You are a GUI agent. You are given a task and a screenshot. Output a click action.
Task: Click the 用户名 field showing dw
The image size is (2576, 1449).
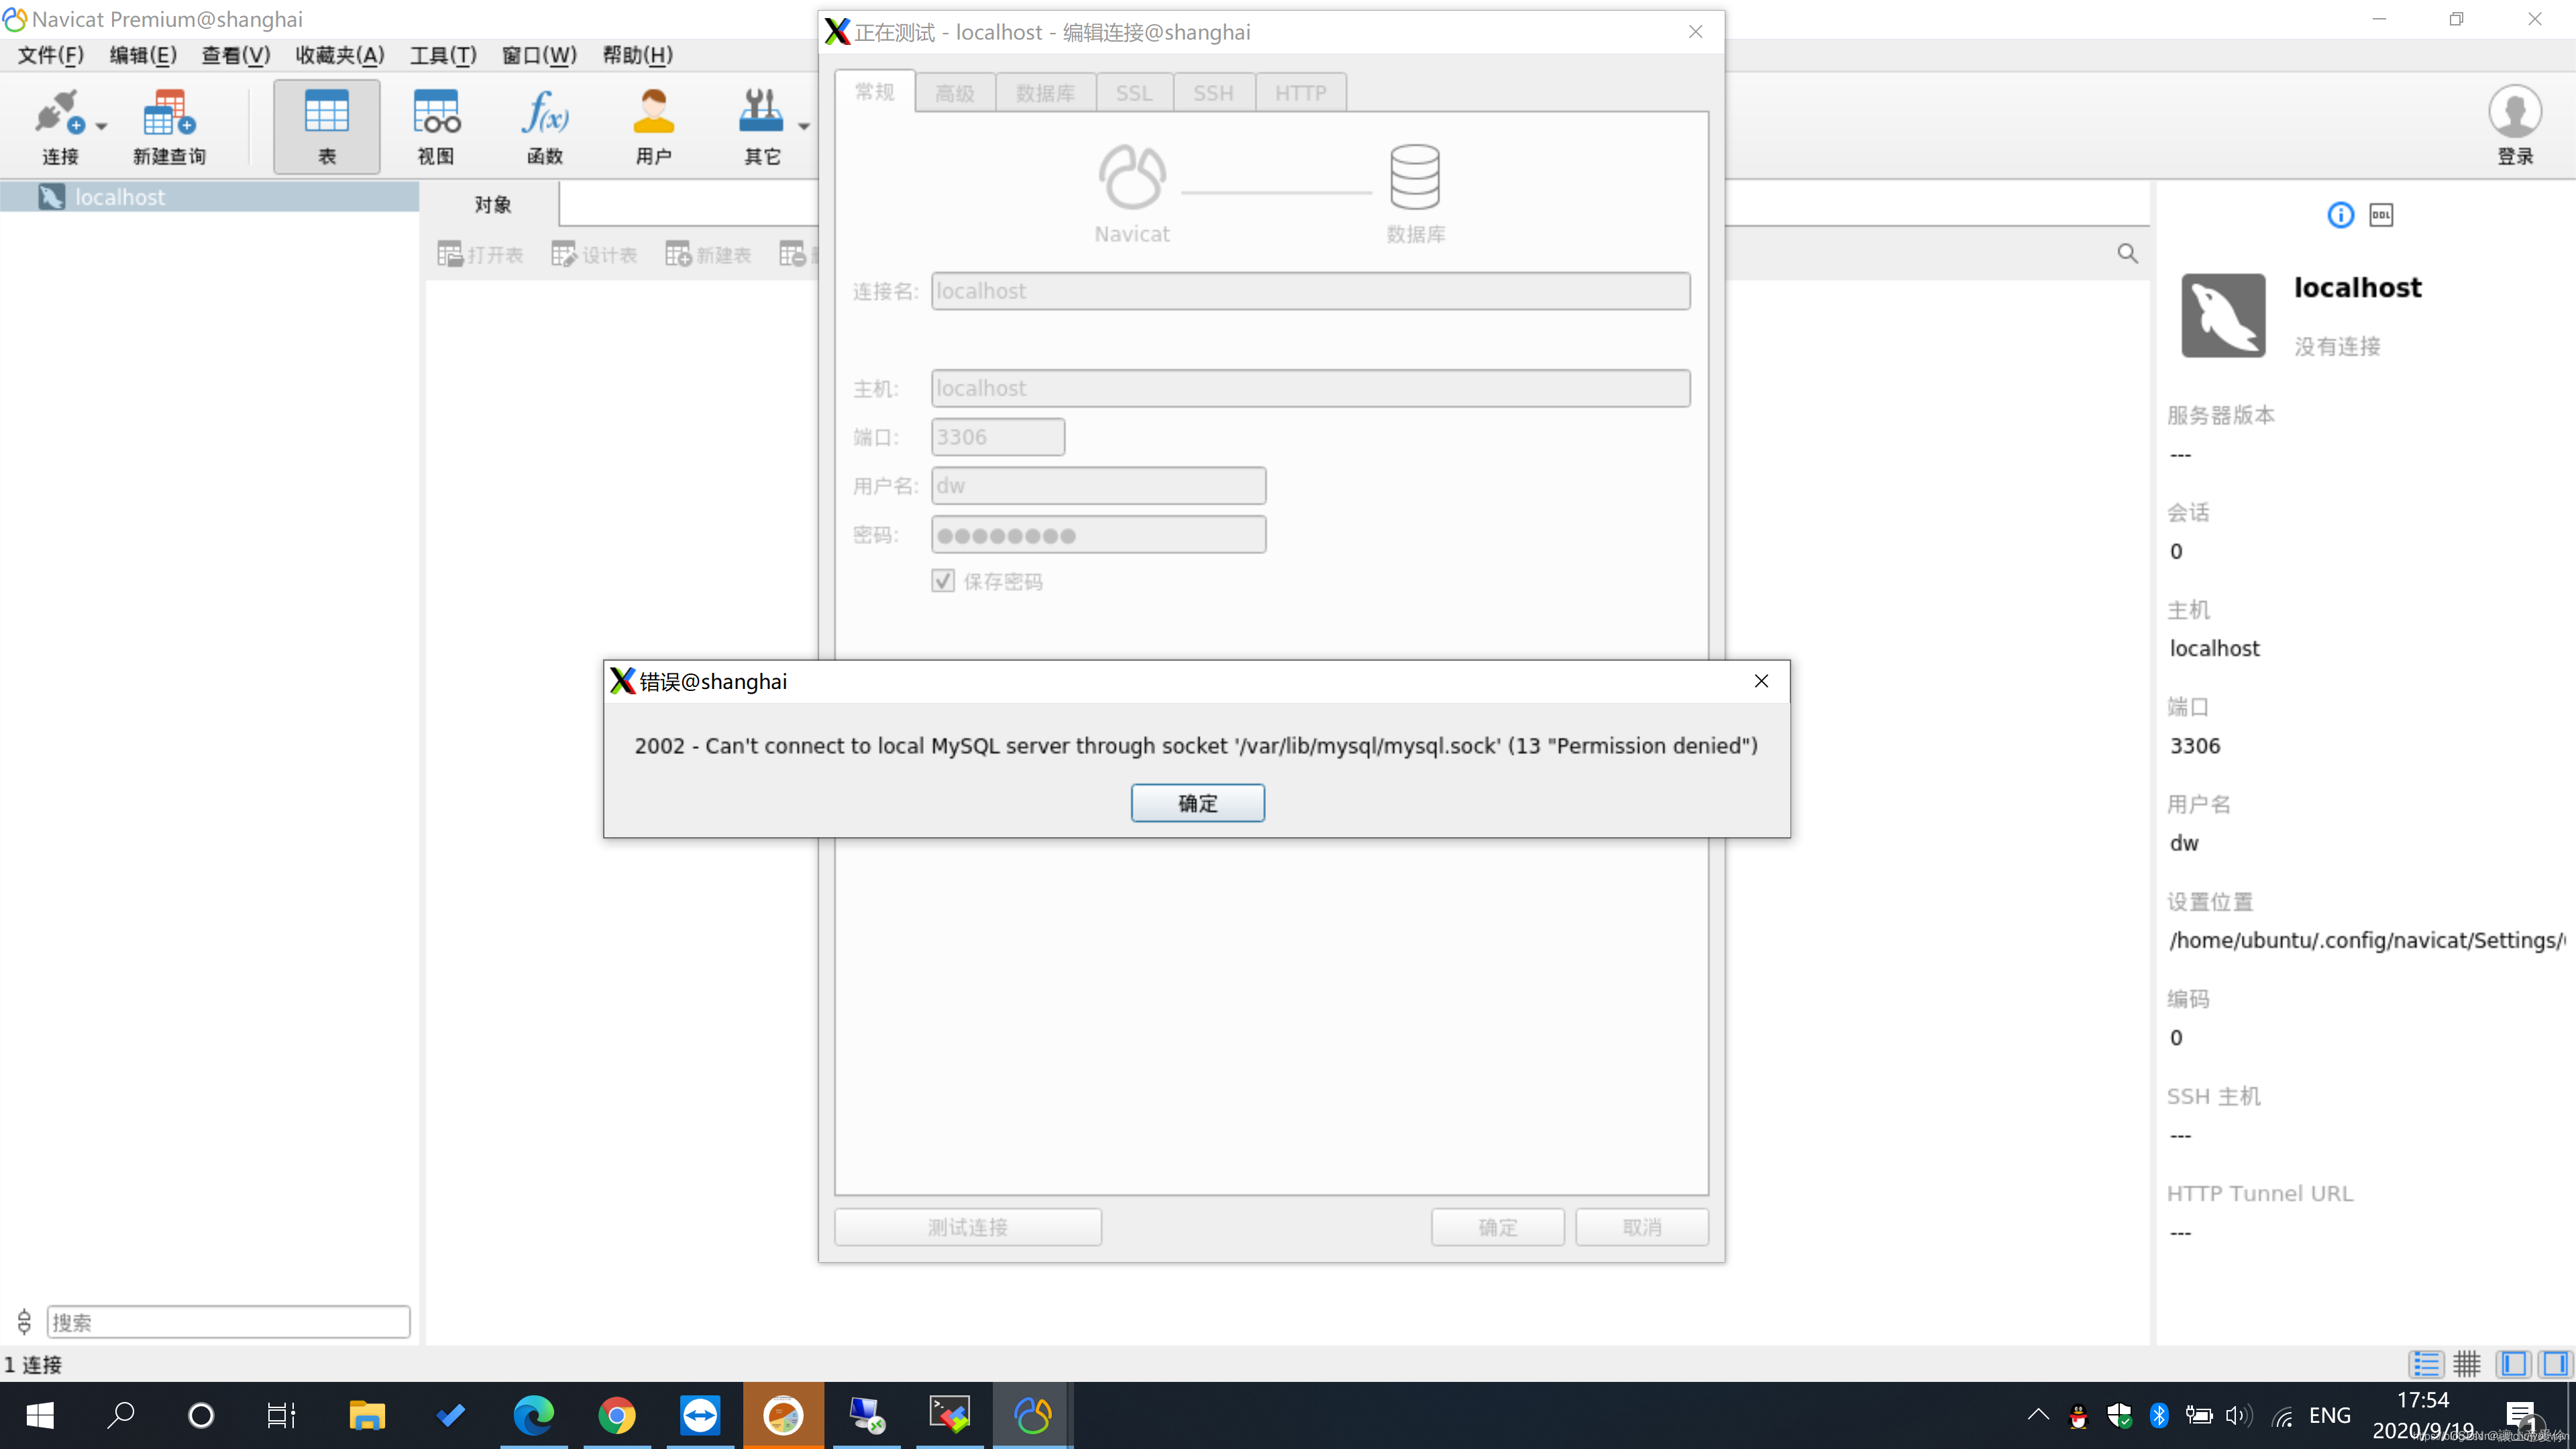click(x=1098, y=486)
